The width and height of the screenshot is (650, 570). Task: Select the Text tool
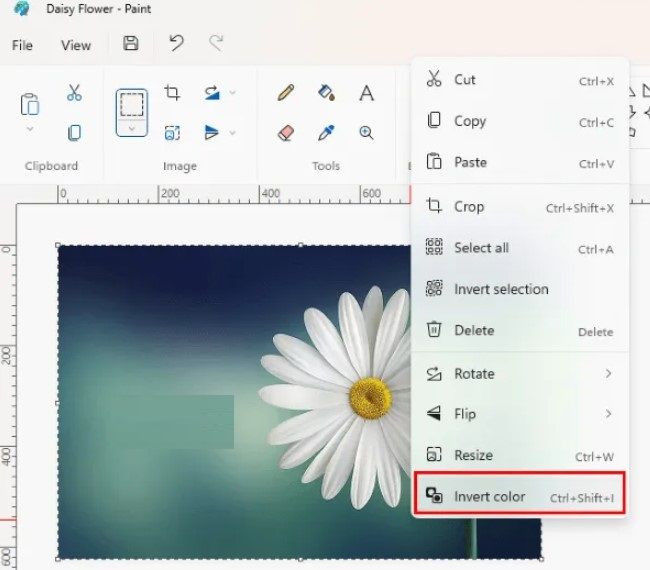coord(366,93)
